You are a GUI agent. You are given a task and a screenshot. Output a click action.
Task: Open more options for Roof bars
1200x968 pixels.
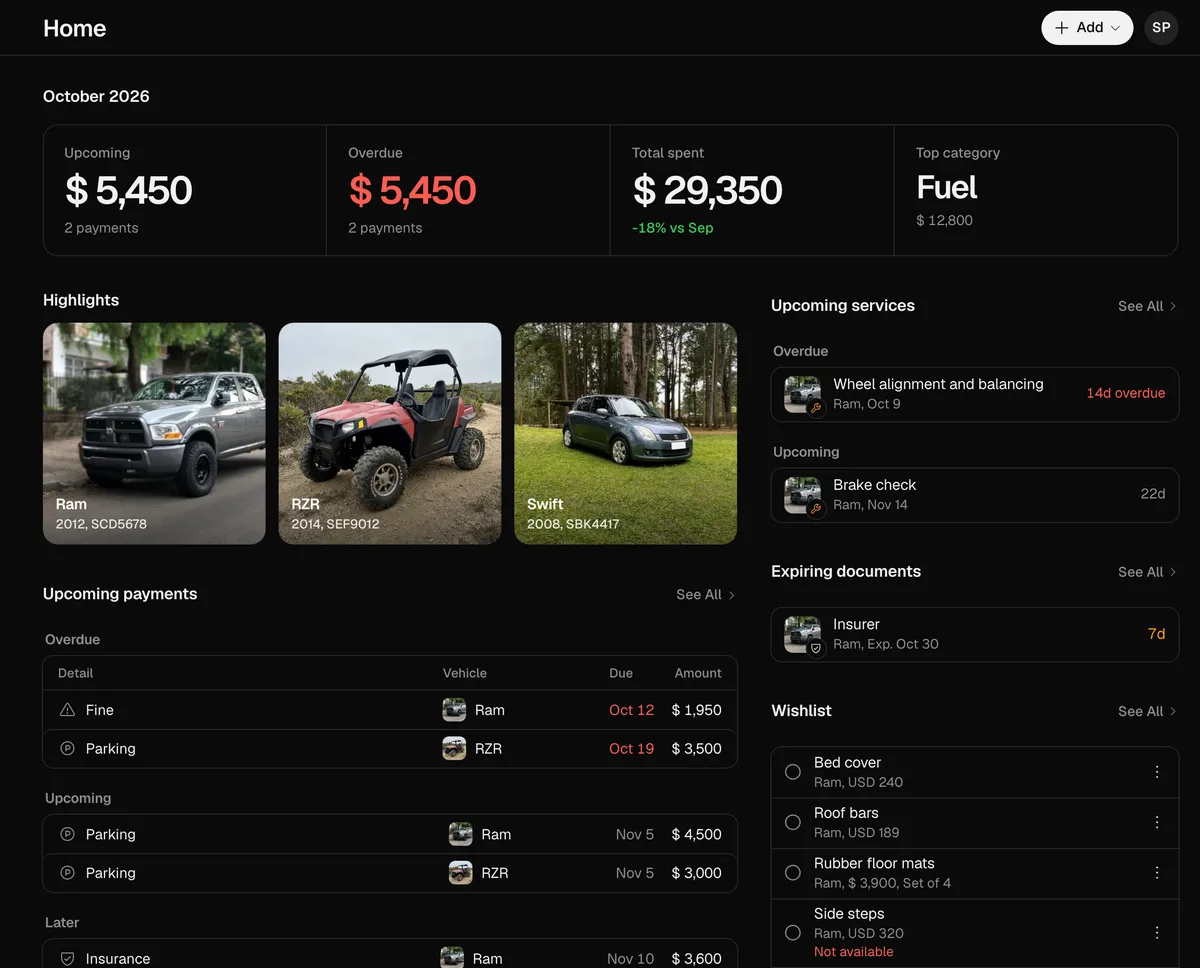1157,822
